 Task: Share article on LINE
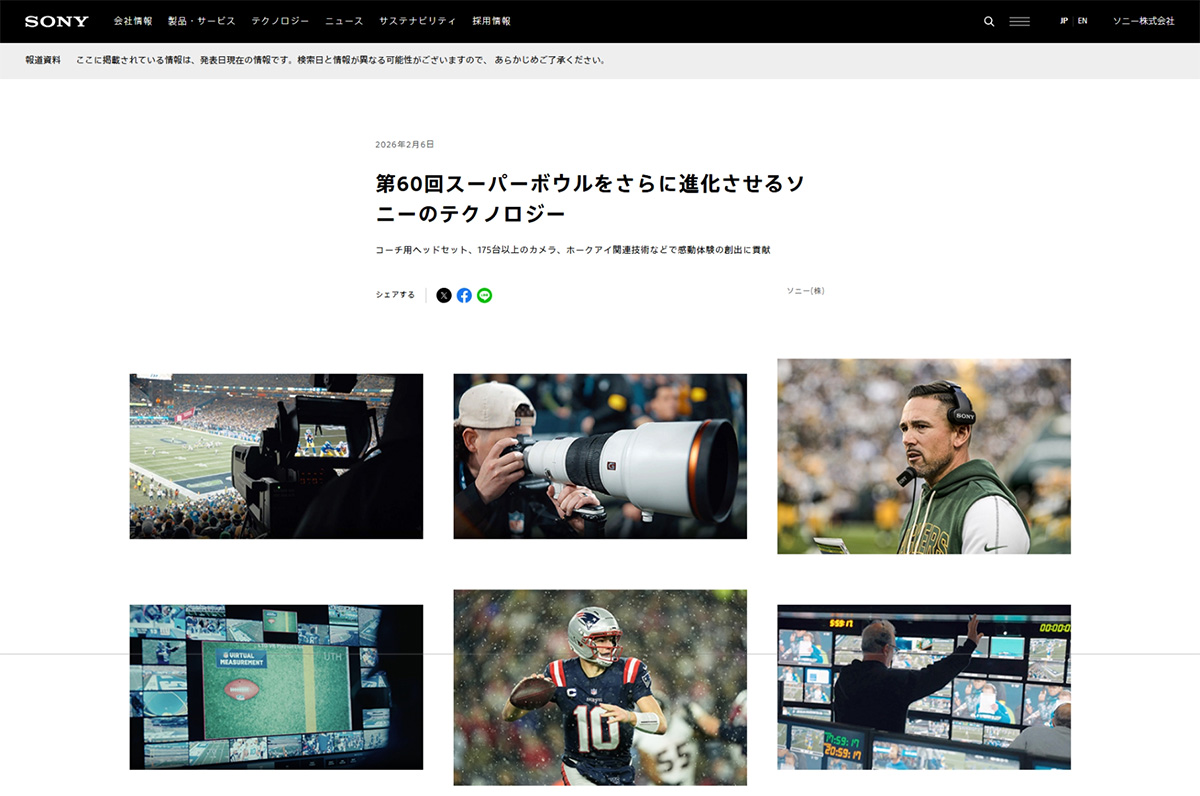(x=484, y=295)
